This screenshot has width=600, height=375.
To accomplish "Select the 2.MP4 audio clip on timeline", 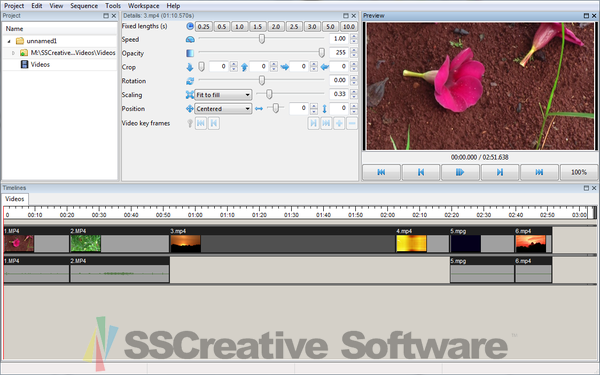I will click(120, 270).
